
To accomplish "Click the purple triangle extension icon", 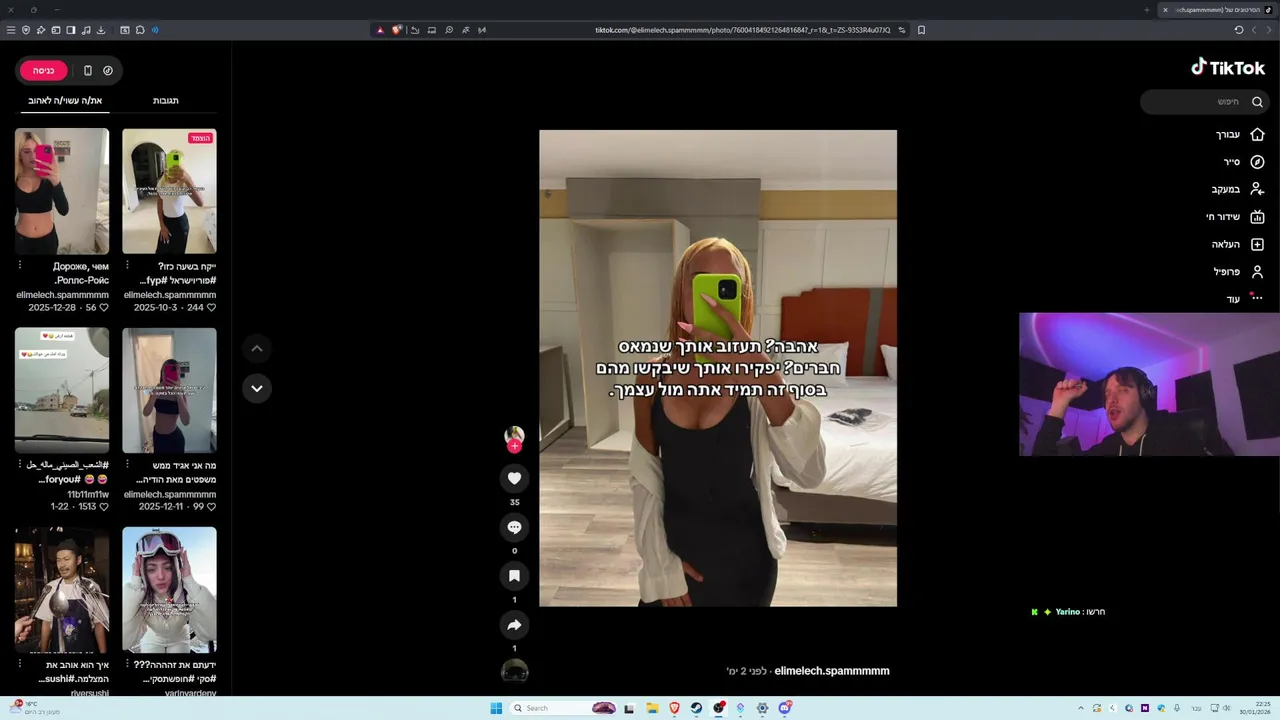I will click(380, 30).
